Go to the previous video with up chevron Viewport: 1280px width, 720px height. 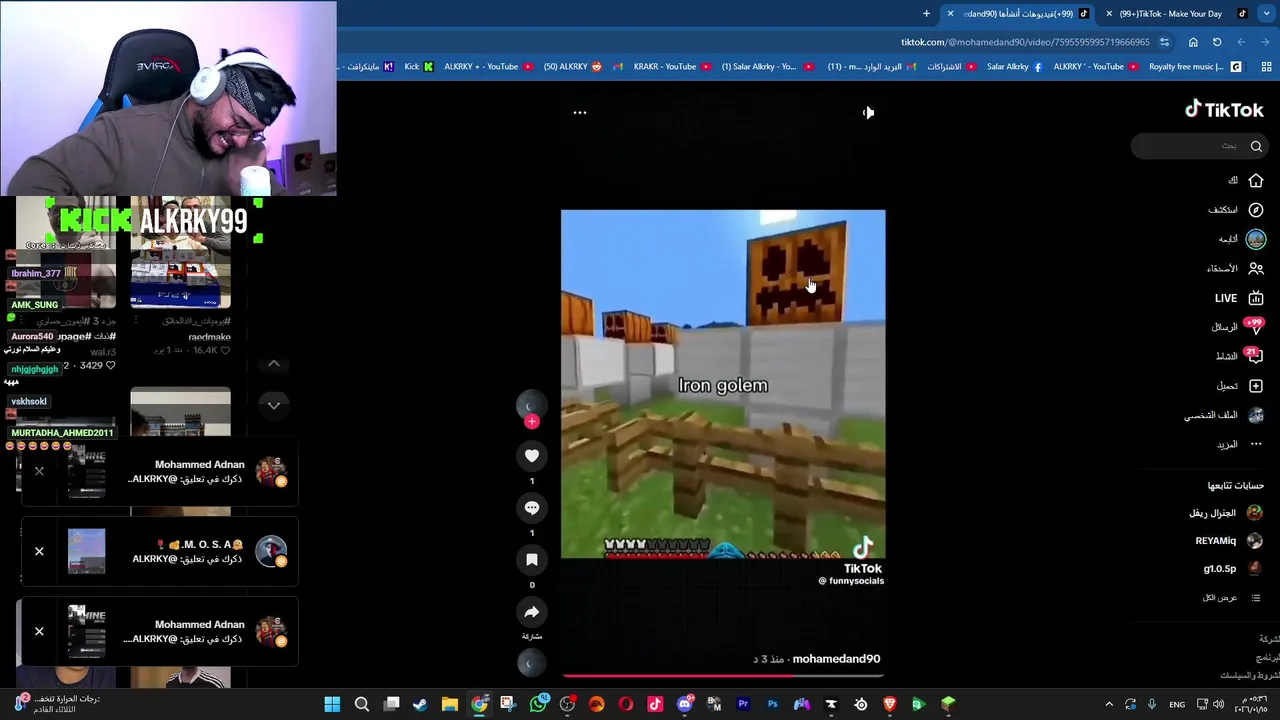[274, 364]
